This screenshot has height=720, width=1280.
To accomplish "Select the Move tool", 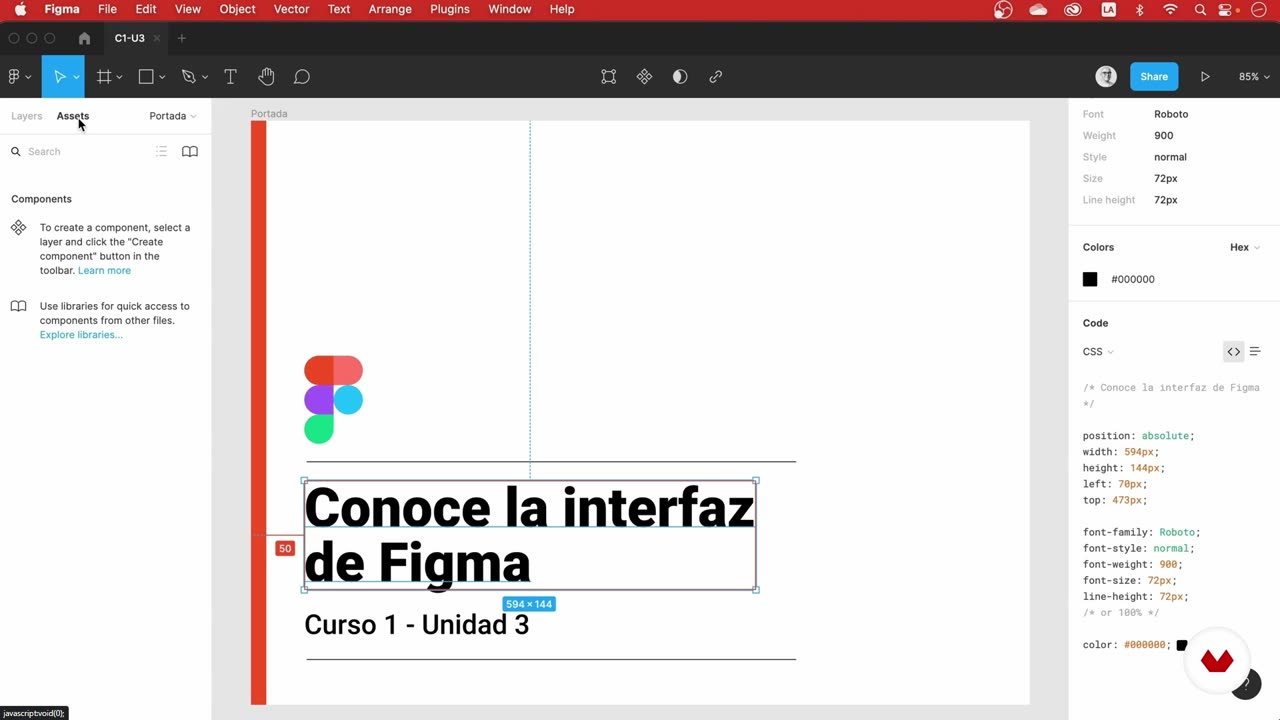I will click(59, 76).
